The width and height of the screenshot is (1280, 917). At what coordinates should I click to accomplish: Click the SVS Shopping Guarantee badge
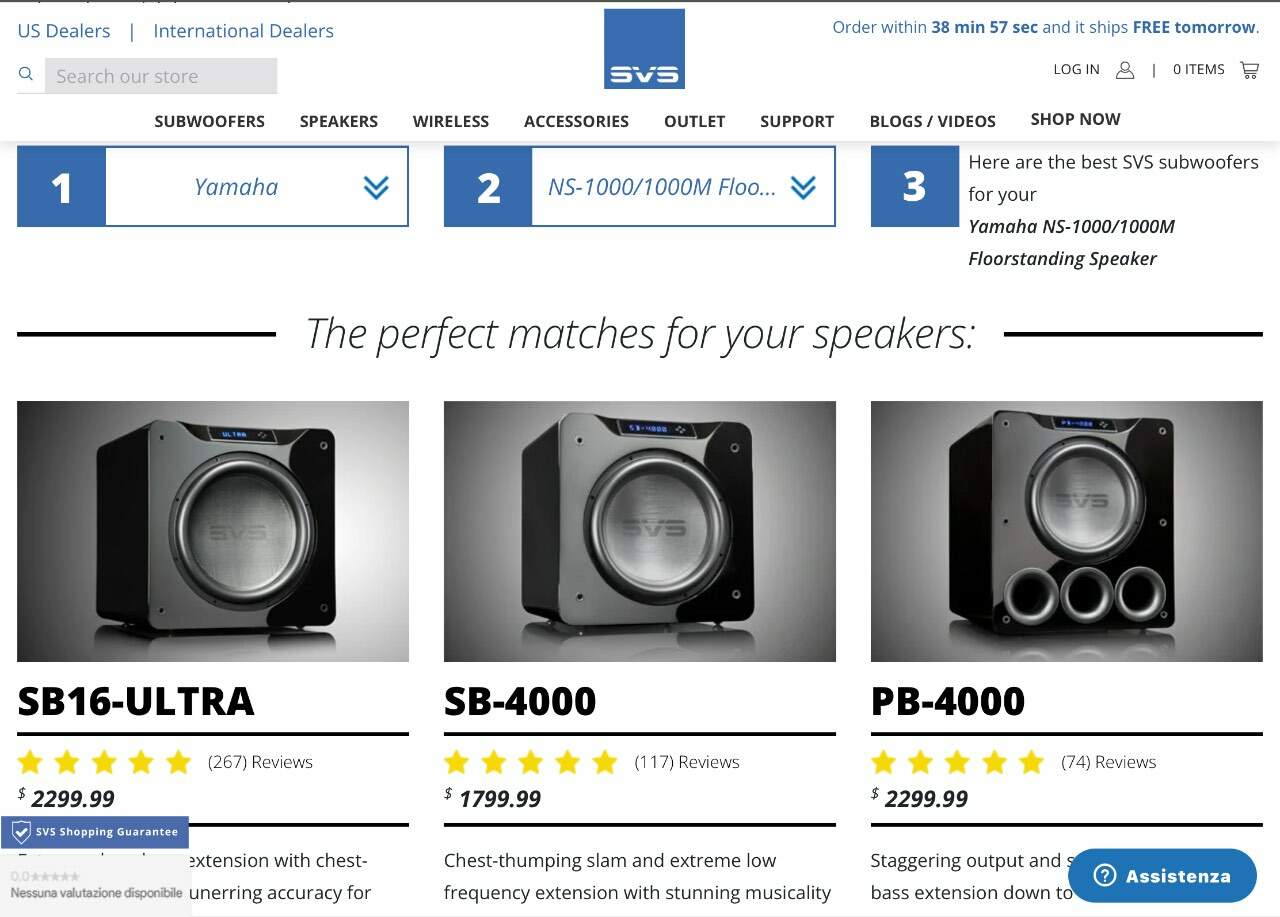95,832
